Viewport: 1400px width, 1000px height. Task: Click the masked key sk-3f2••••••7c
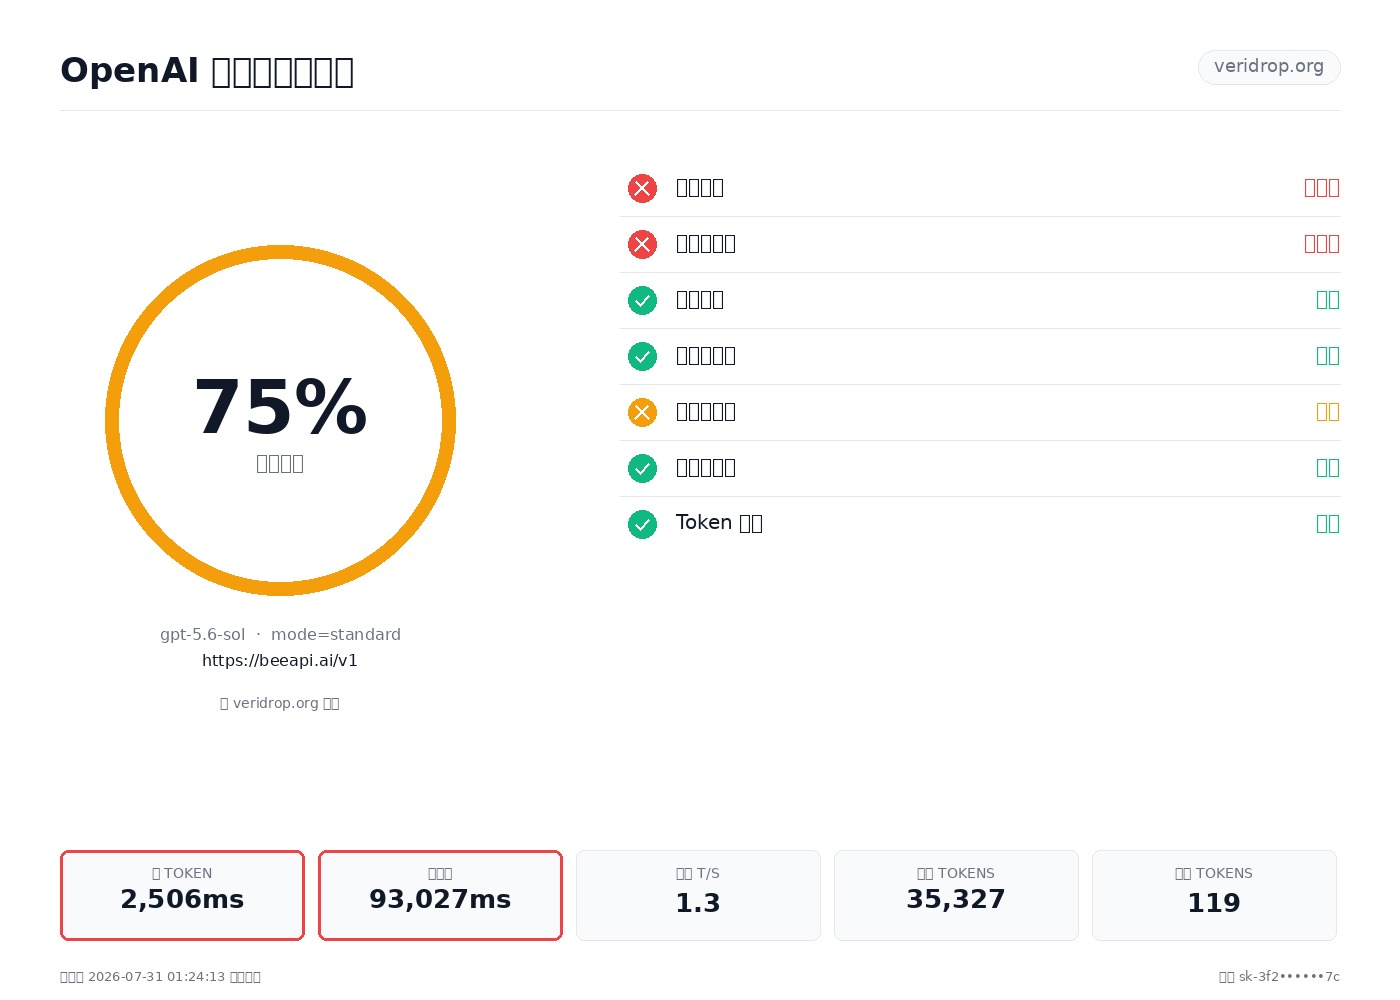(1289, 977)
